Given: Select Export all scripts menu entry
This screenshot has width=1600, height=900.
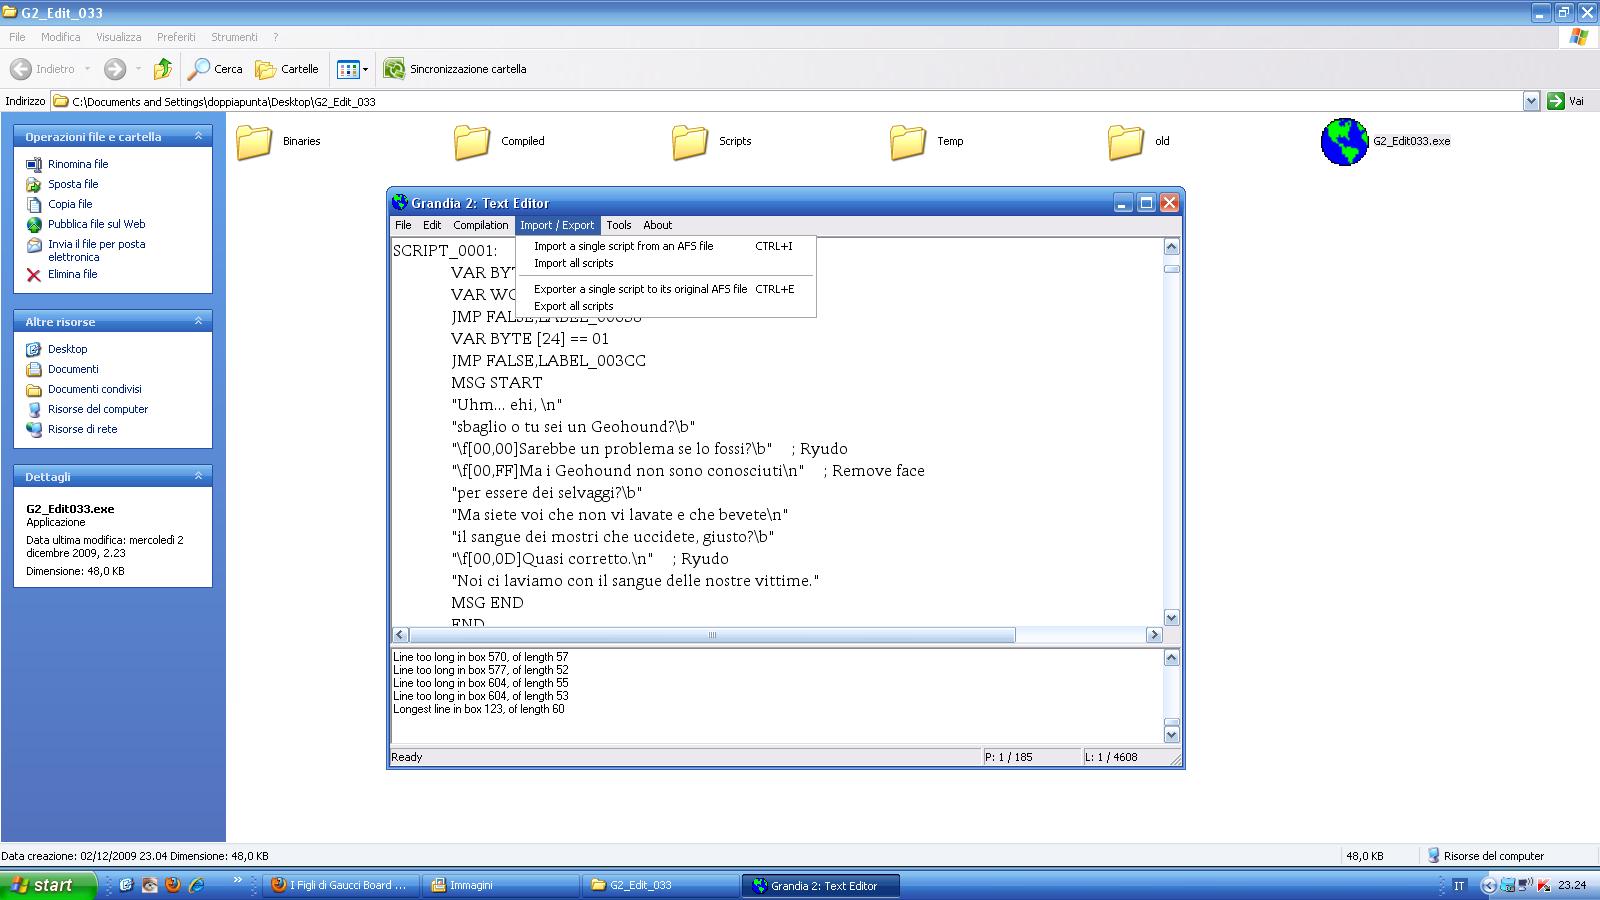Looking at the screenshot, I should pyautogui.click(x=666, y=306).
